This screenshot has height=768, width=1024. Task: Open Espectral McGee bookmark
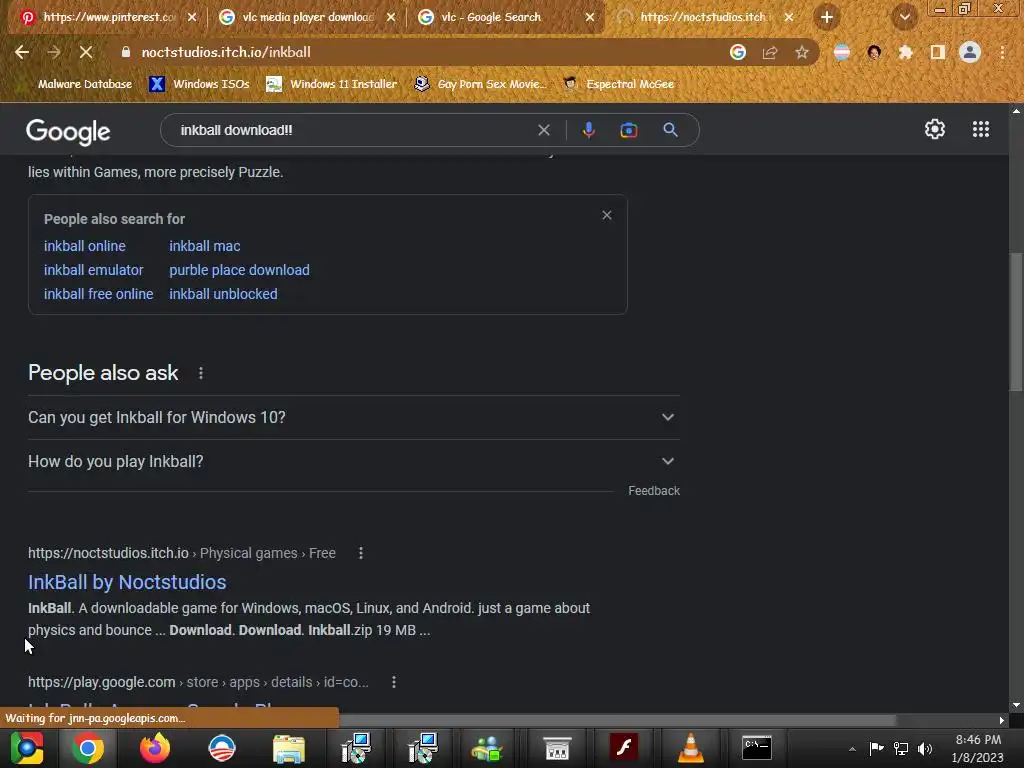(x=618, y=84)
